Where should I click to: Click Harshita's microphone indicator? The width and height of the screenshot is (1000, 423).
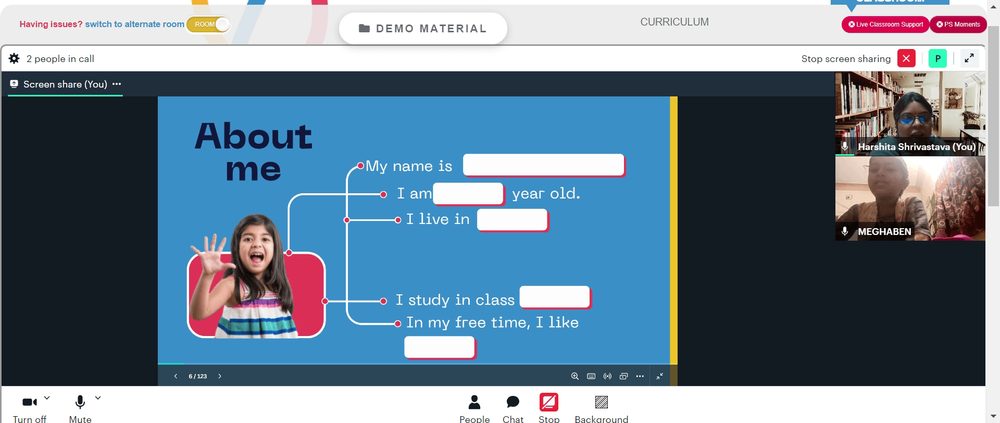click(845, 147)
